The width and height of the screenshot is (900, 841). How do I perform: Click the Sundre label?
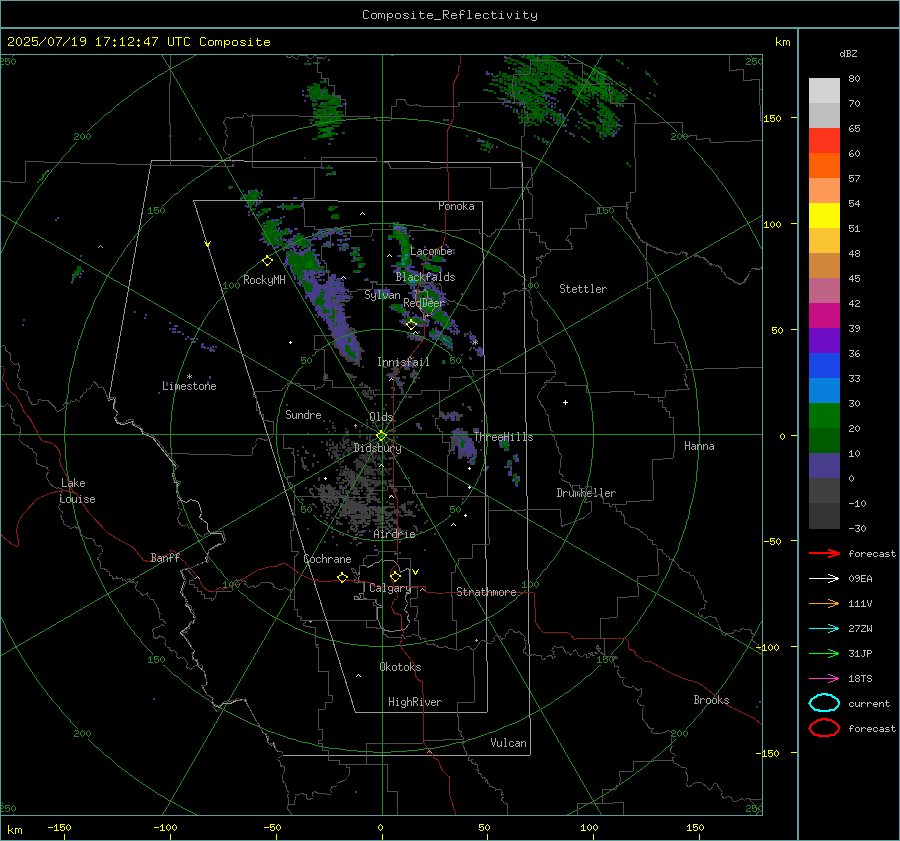303,414
